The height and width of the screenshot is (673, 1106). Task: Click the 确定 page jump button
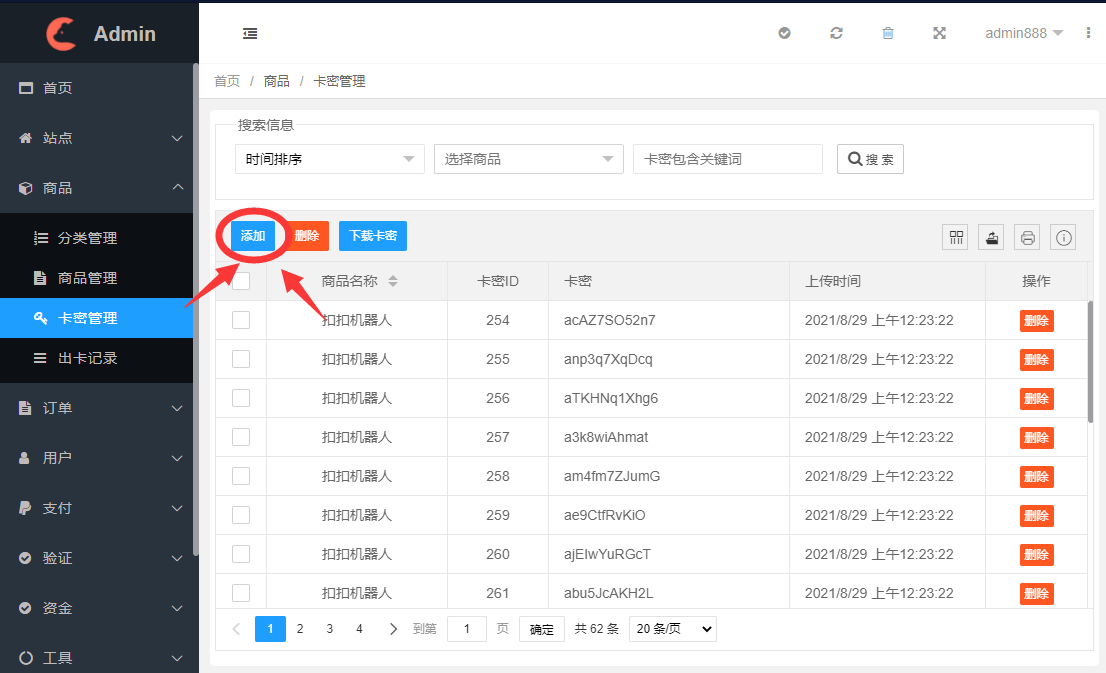(x=542, y=629)
